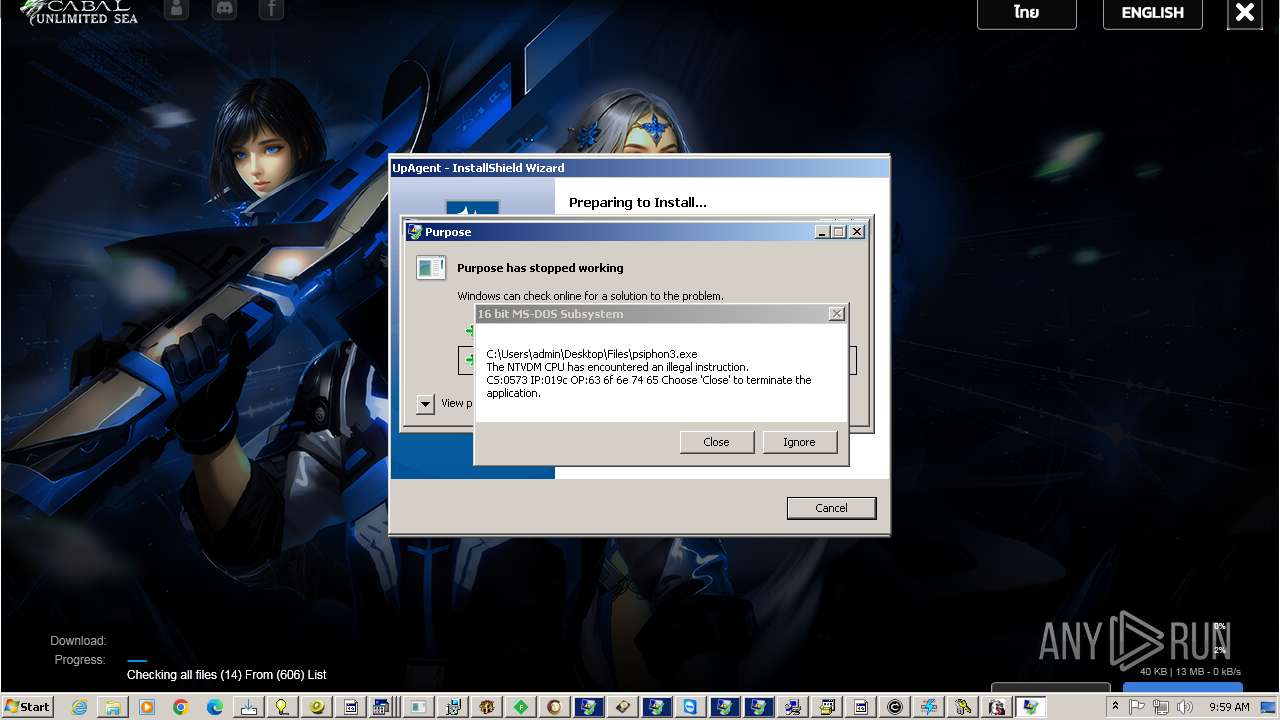Click Ignore in 16 bit MS-DOS dialog
The width and height of the screenshot is (1280, 720).
tap(800, 442)
